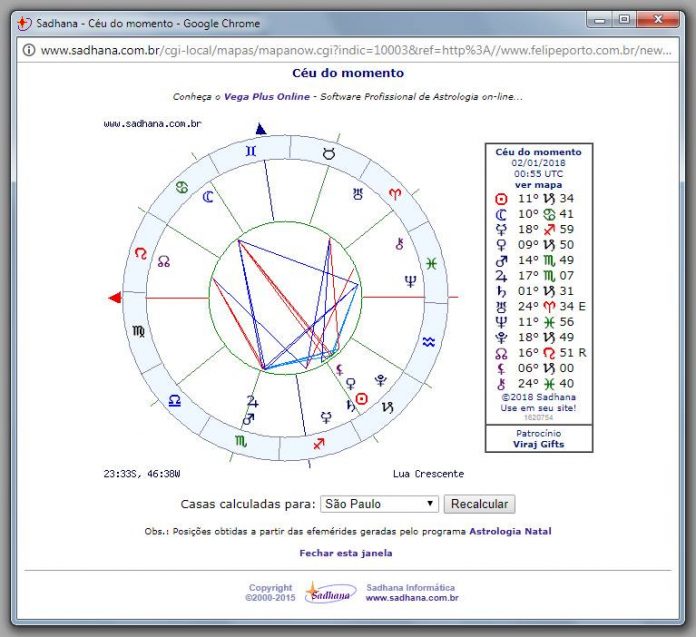This screenshot has width=696, height=637.
Task: Click the Uranus row 24° 34 E
Action: (x=539, y=306)
